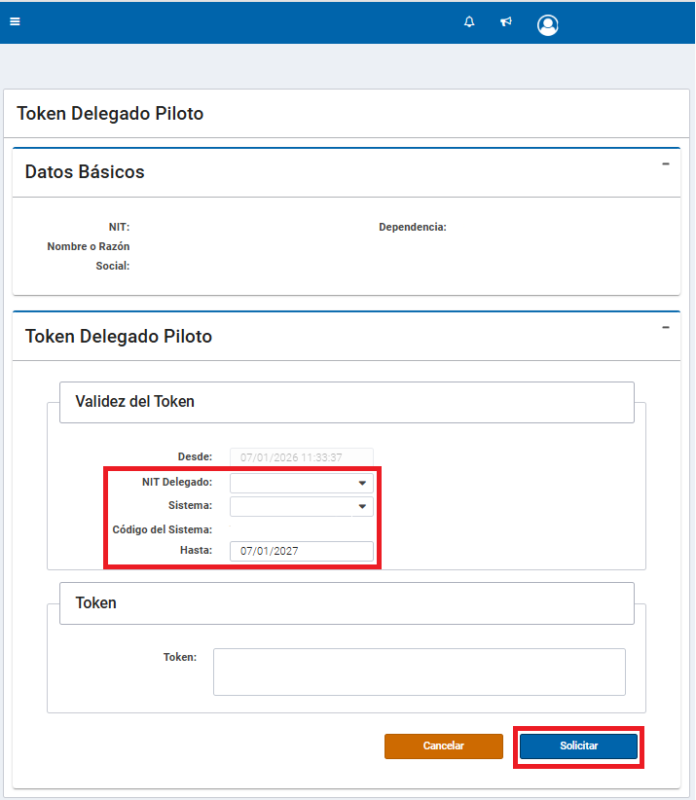Click the Código del Sistema label
This screenshot has width=696, height=800.
(162, 529)
